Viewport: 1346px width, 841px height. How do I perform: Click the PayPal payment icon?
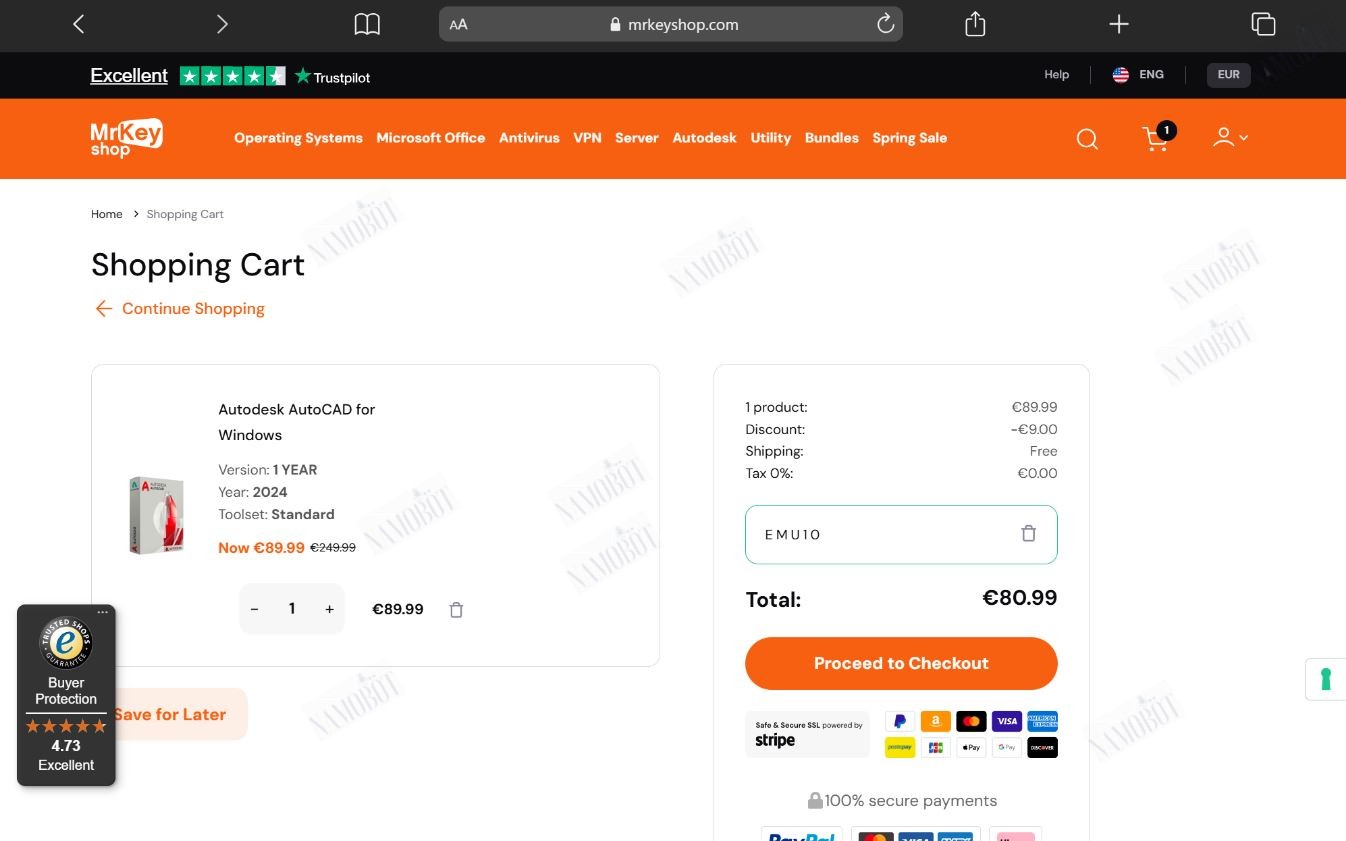tap(899, 721)
